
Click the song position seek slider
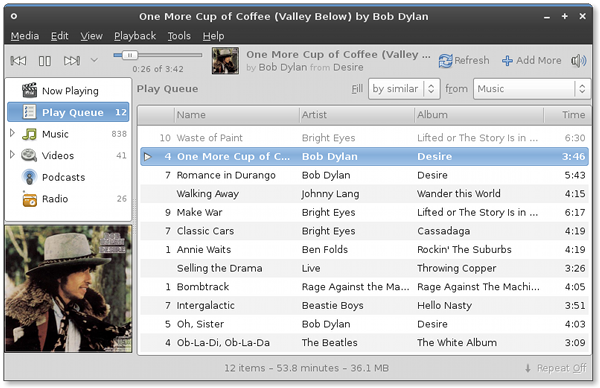pos(158,55)
